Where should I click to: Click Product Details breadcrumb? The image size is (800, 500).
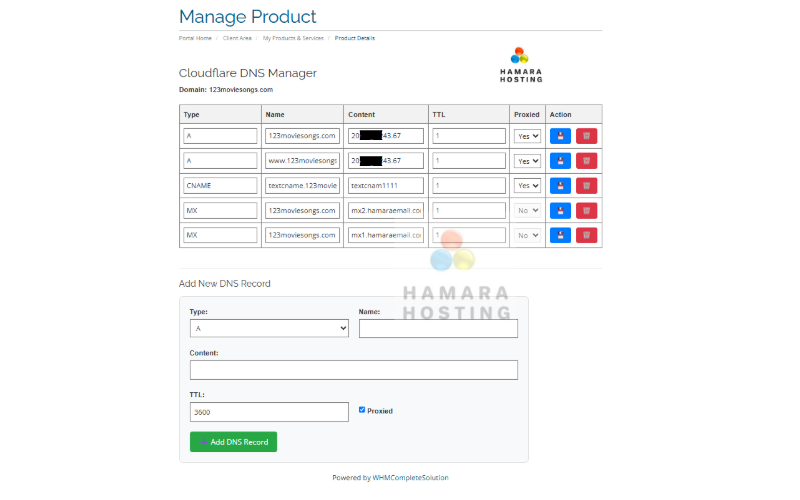click(355, 38)
